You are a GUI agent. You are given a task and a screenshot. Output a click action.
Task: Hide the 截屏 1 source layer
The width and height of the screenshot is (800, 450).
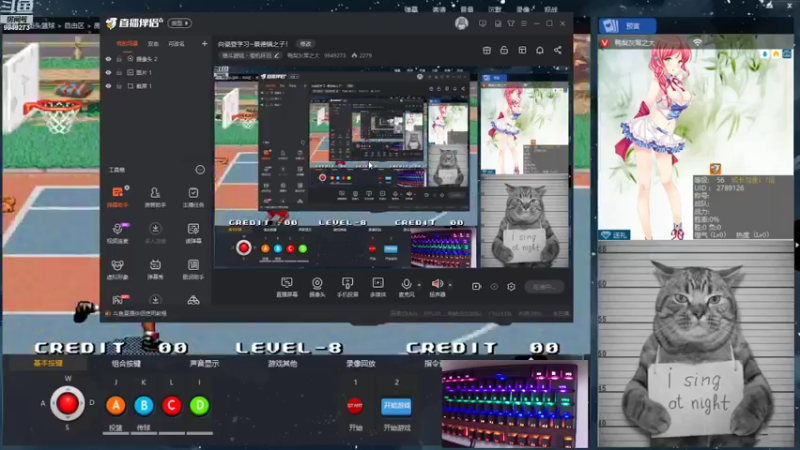click(x=108, y=86)
